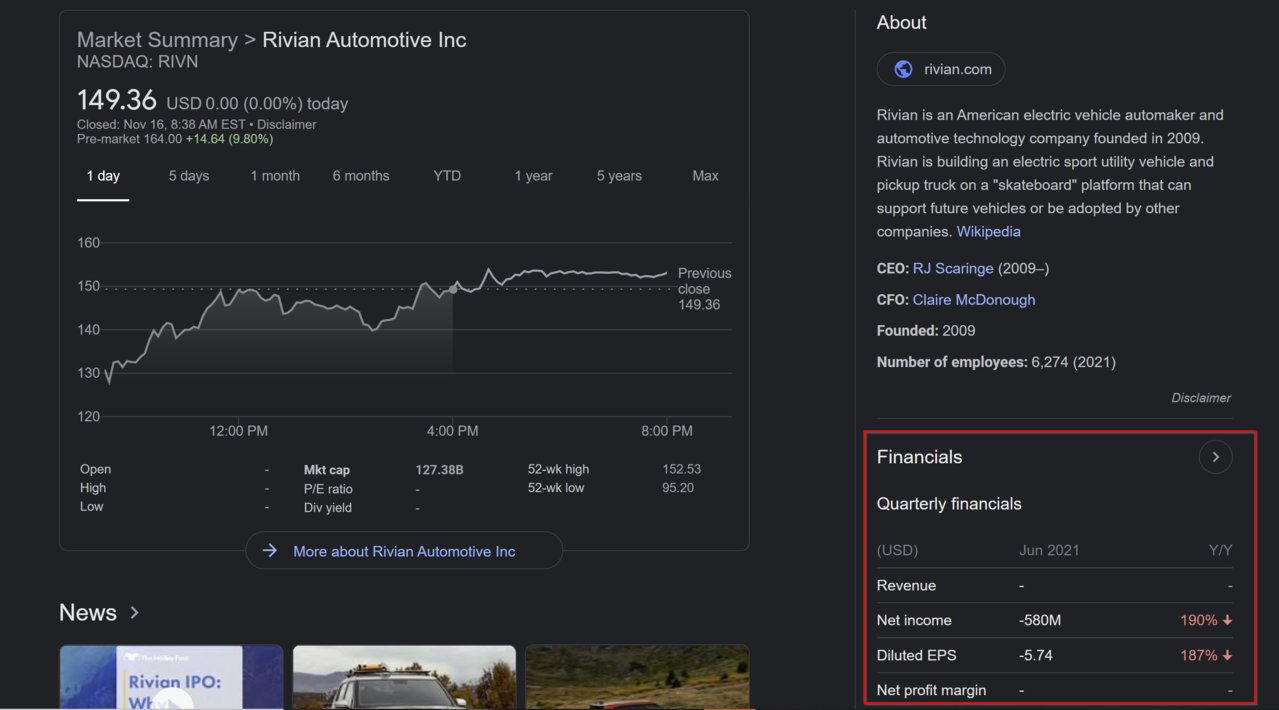Click the P/E ratio label
Screen dimensions: 1279x710
pyautogui.click(x=328, y=489)
